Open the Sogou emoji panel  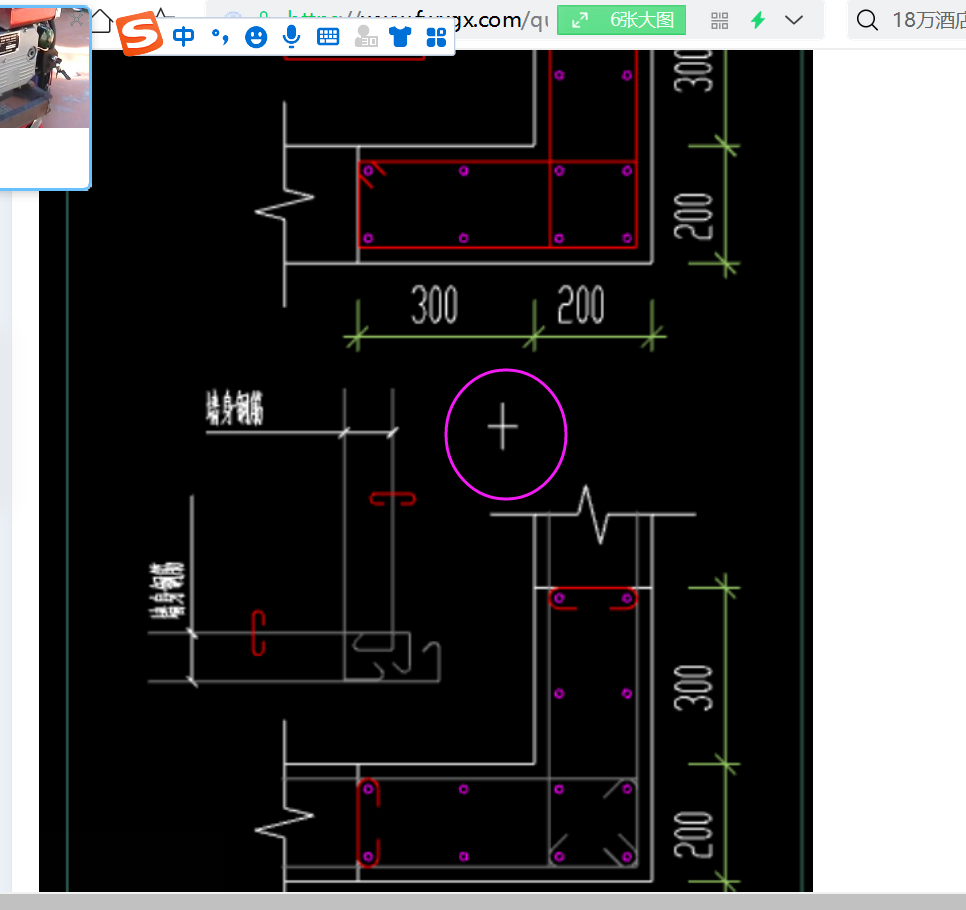(x=256, y=38)
